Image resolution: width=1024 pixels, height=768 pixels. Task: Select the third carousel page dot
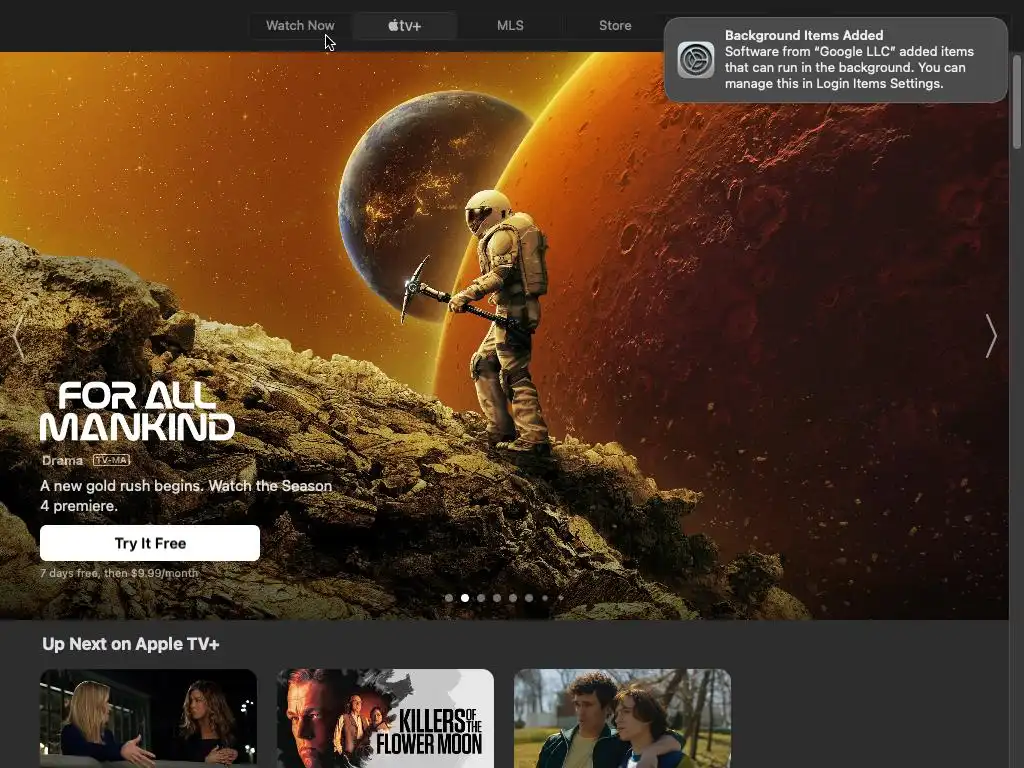pos(481,598)
